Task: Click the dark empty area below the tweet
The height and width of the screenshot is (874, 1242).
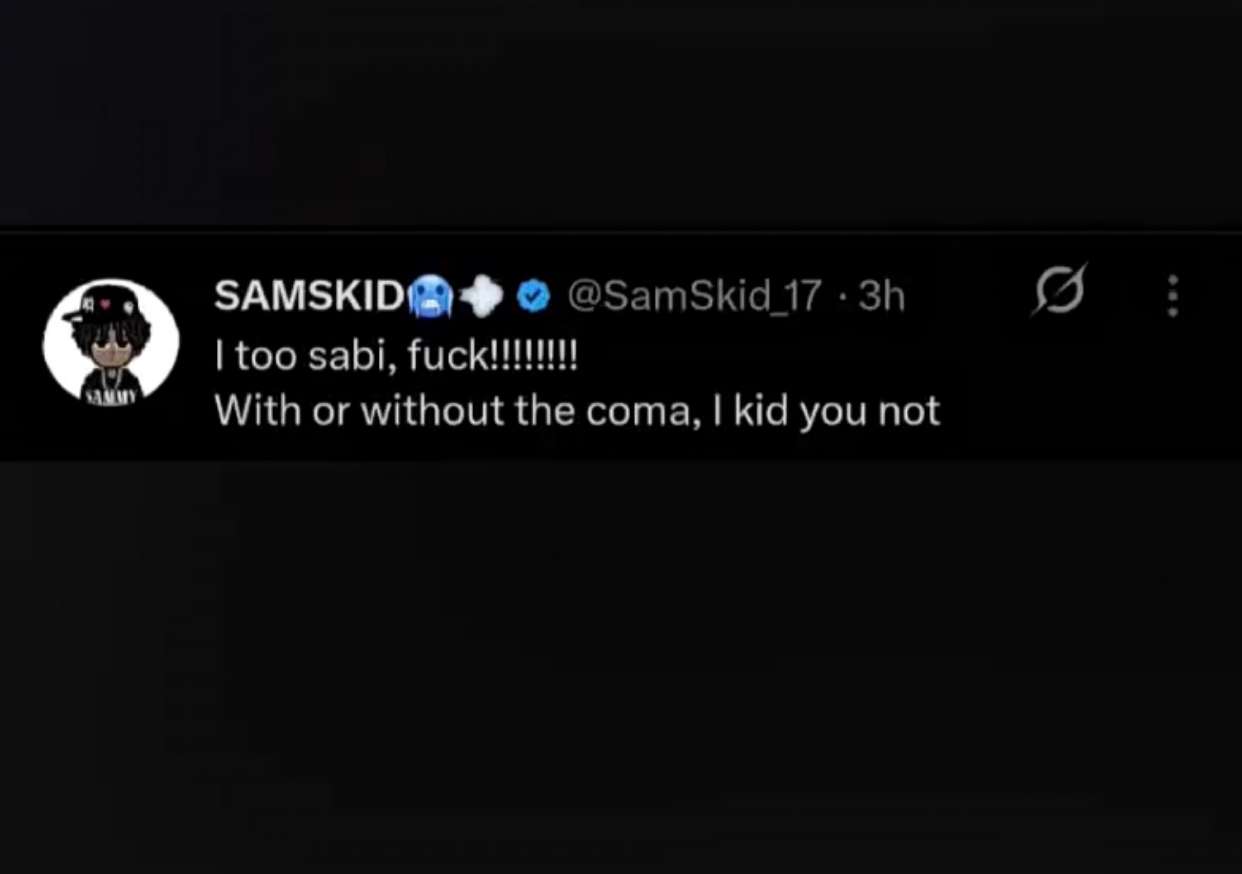Action: pos(620,660)
